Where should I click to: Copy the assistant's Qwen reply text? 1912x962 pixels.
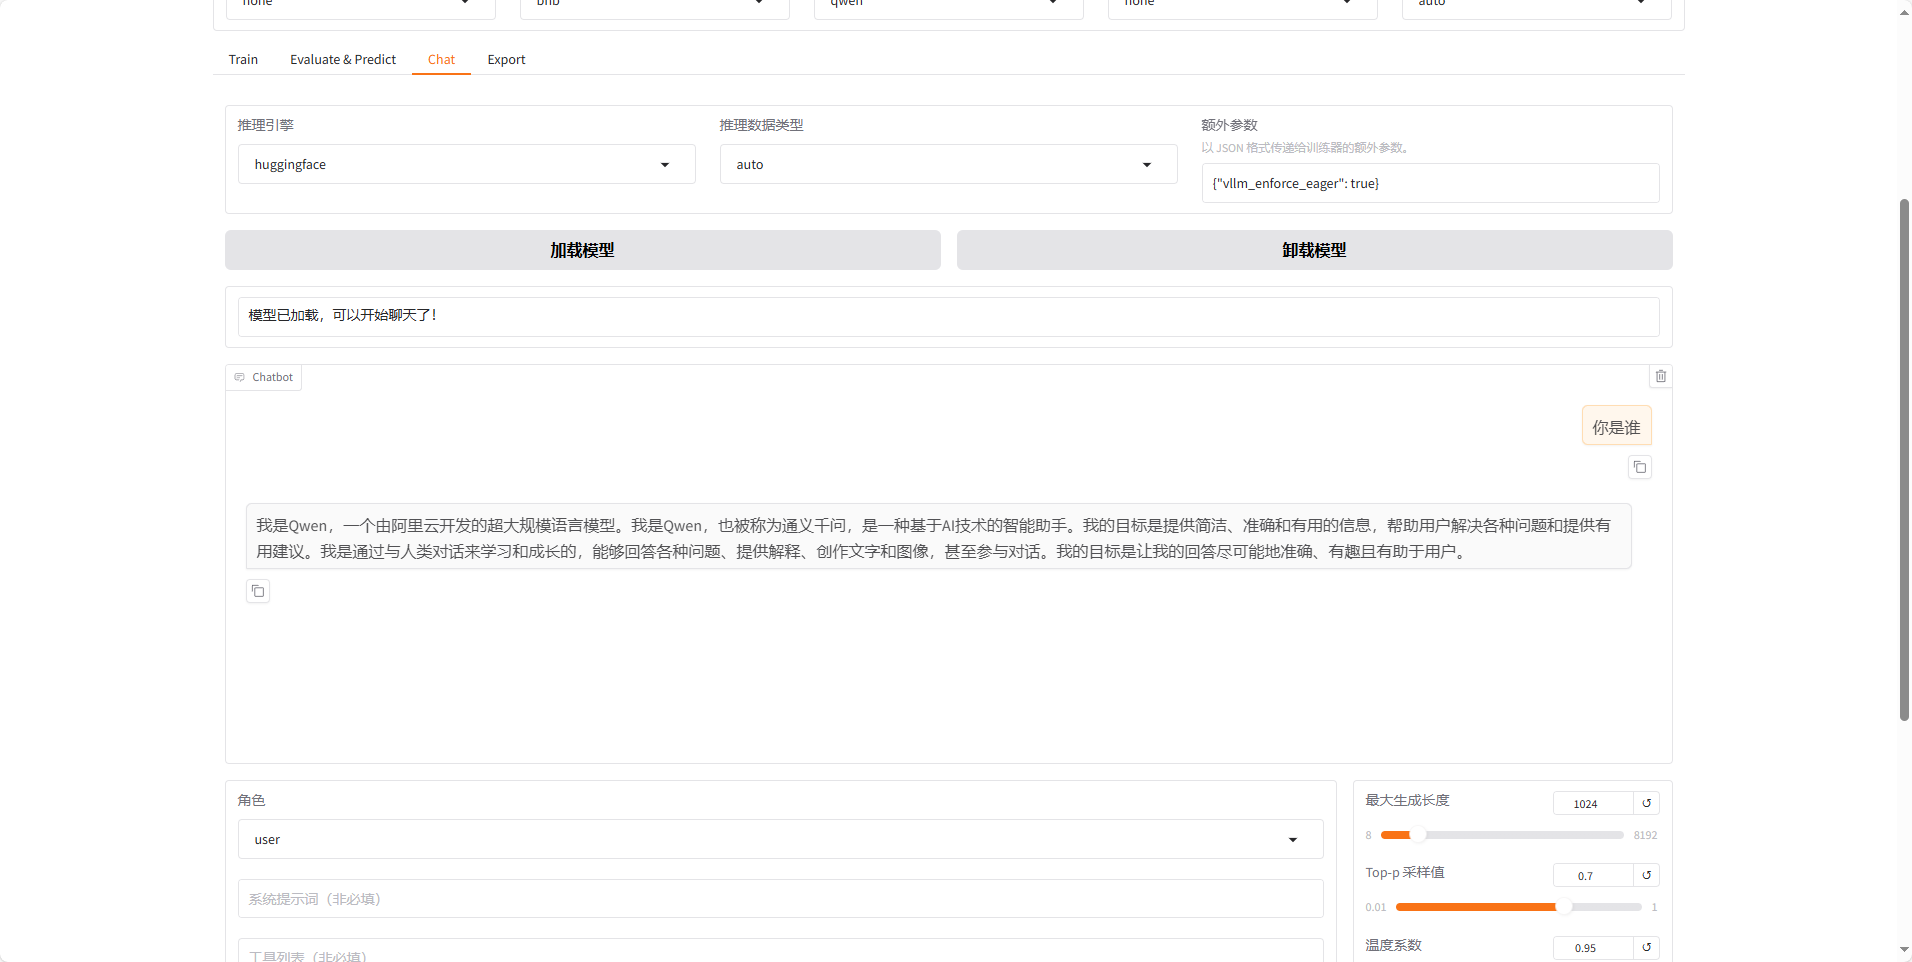coord(258,591)
